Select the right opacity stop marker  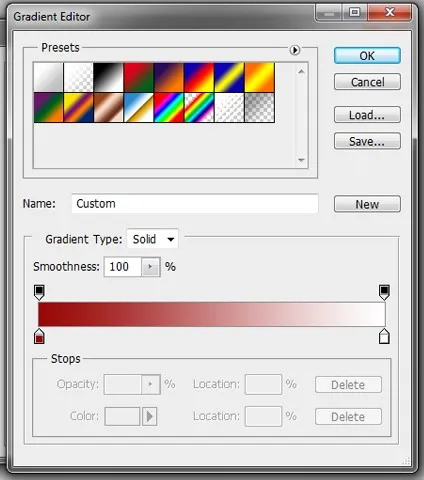(x=384, y=292)
